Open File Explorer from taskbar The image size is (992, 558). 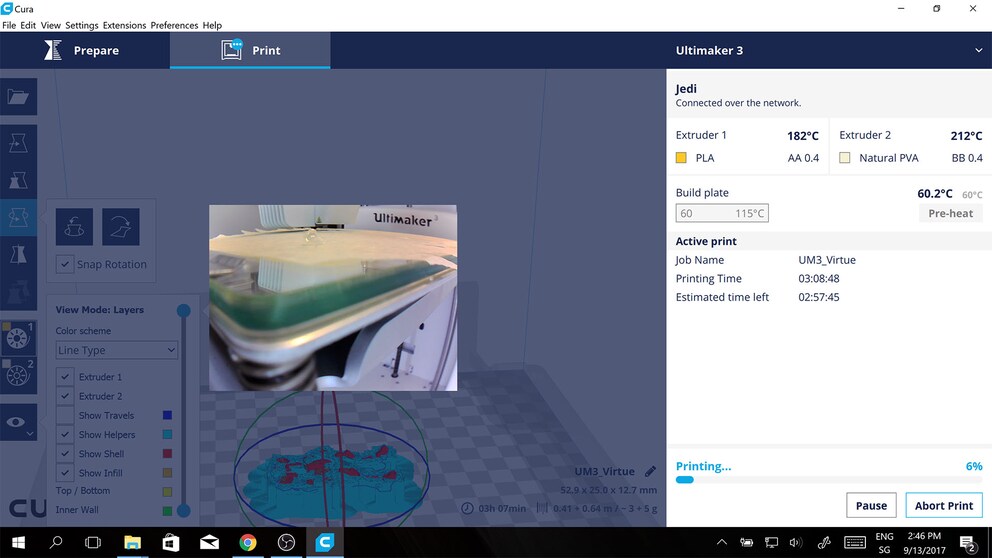(132, 542)
